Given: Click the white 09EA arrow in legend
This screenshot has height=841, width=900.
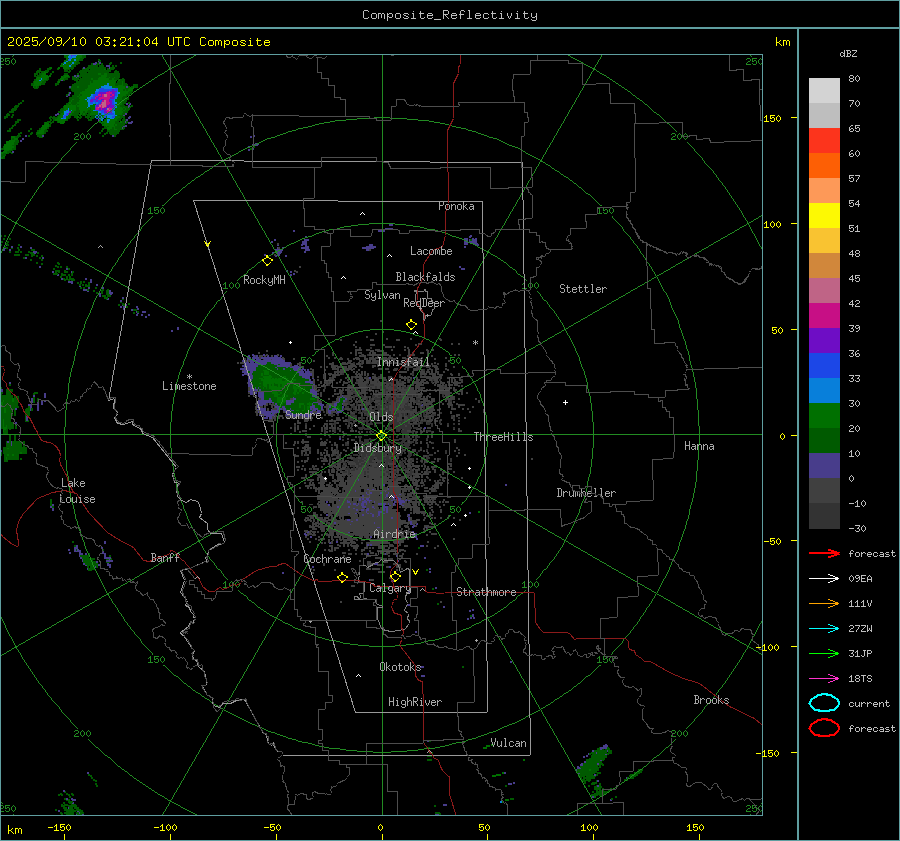Looking at the screenshot, I should 824,578.
